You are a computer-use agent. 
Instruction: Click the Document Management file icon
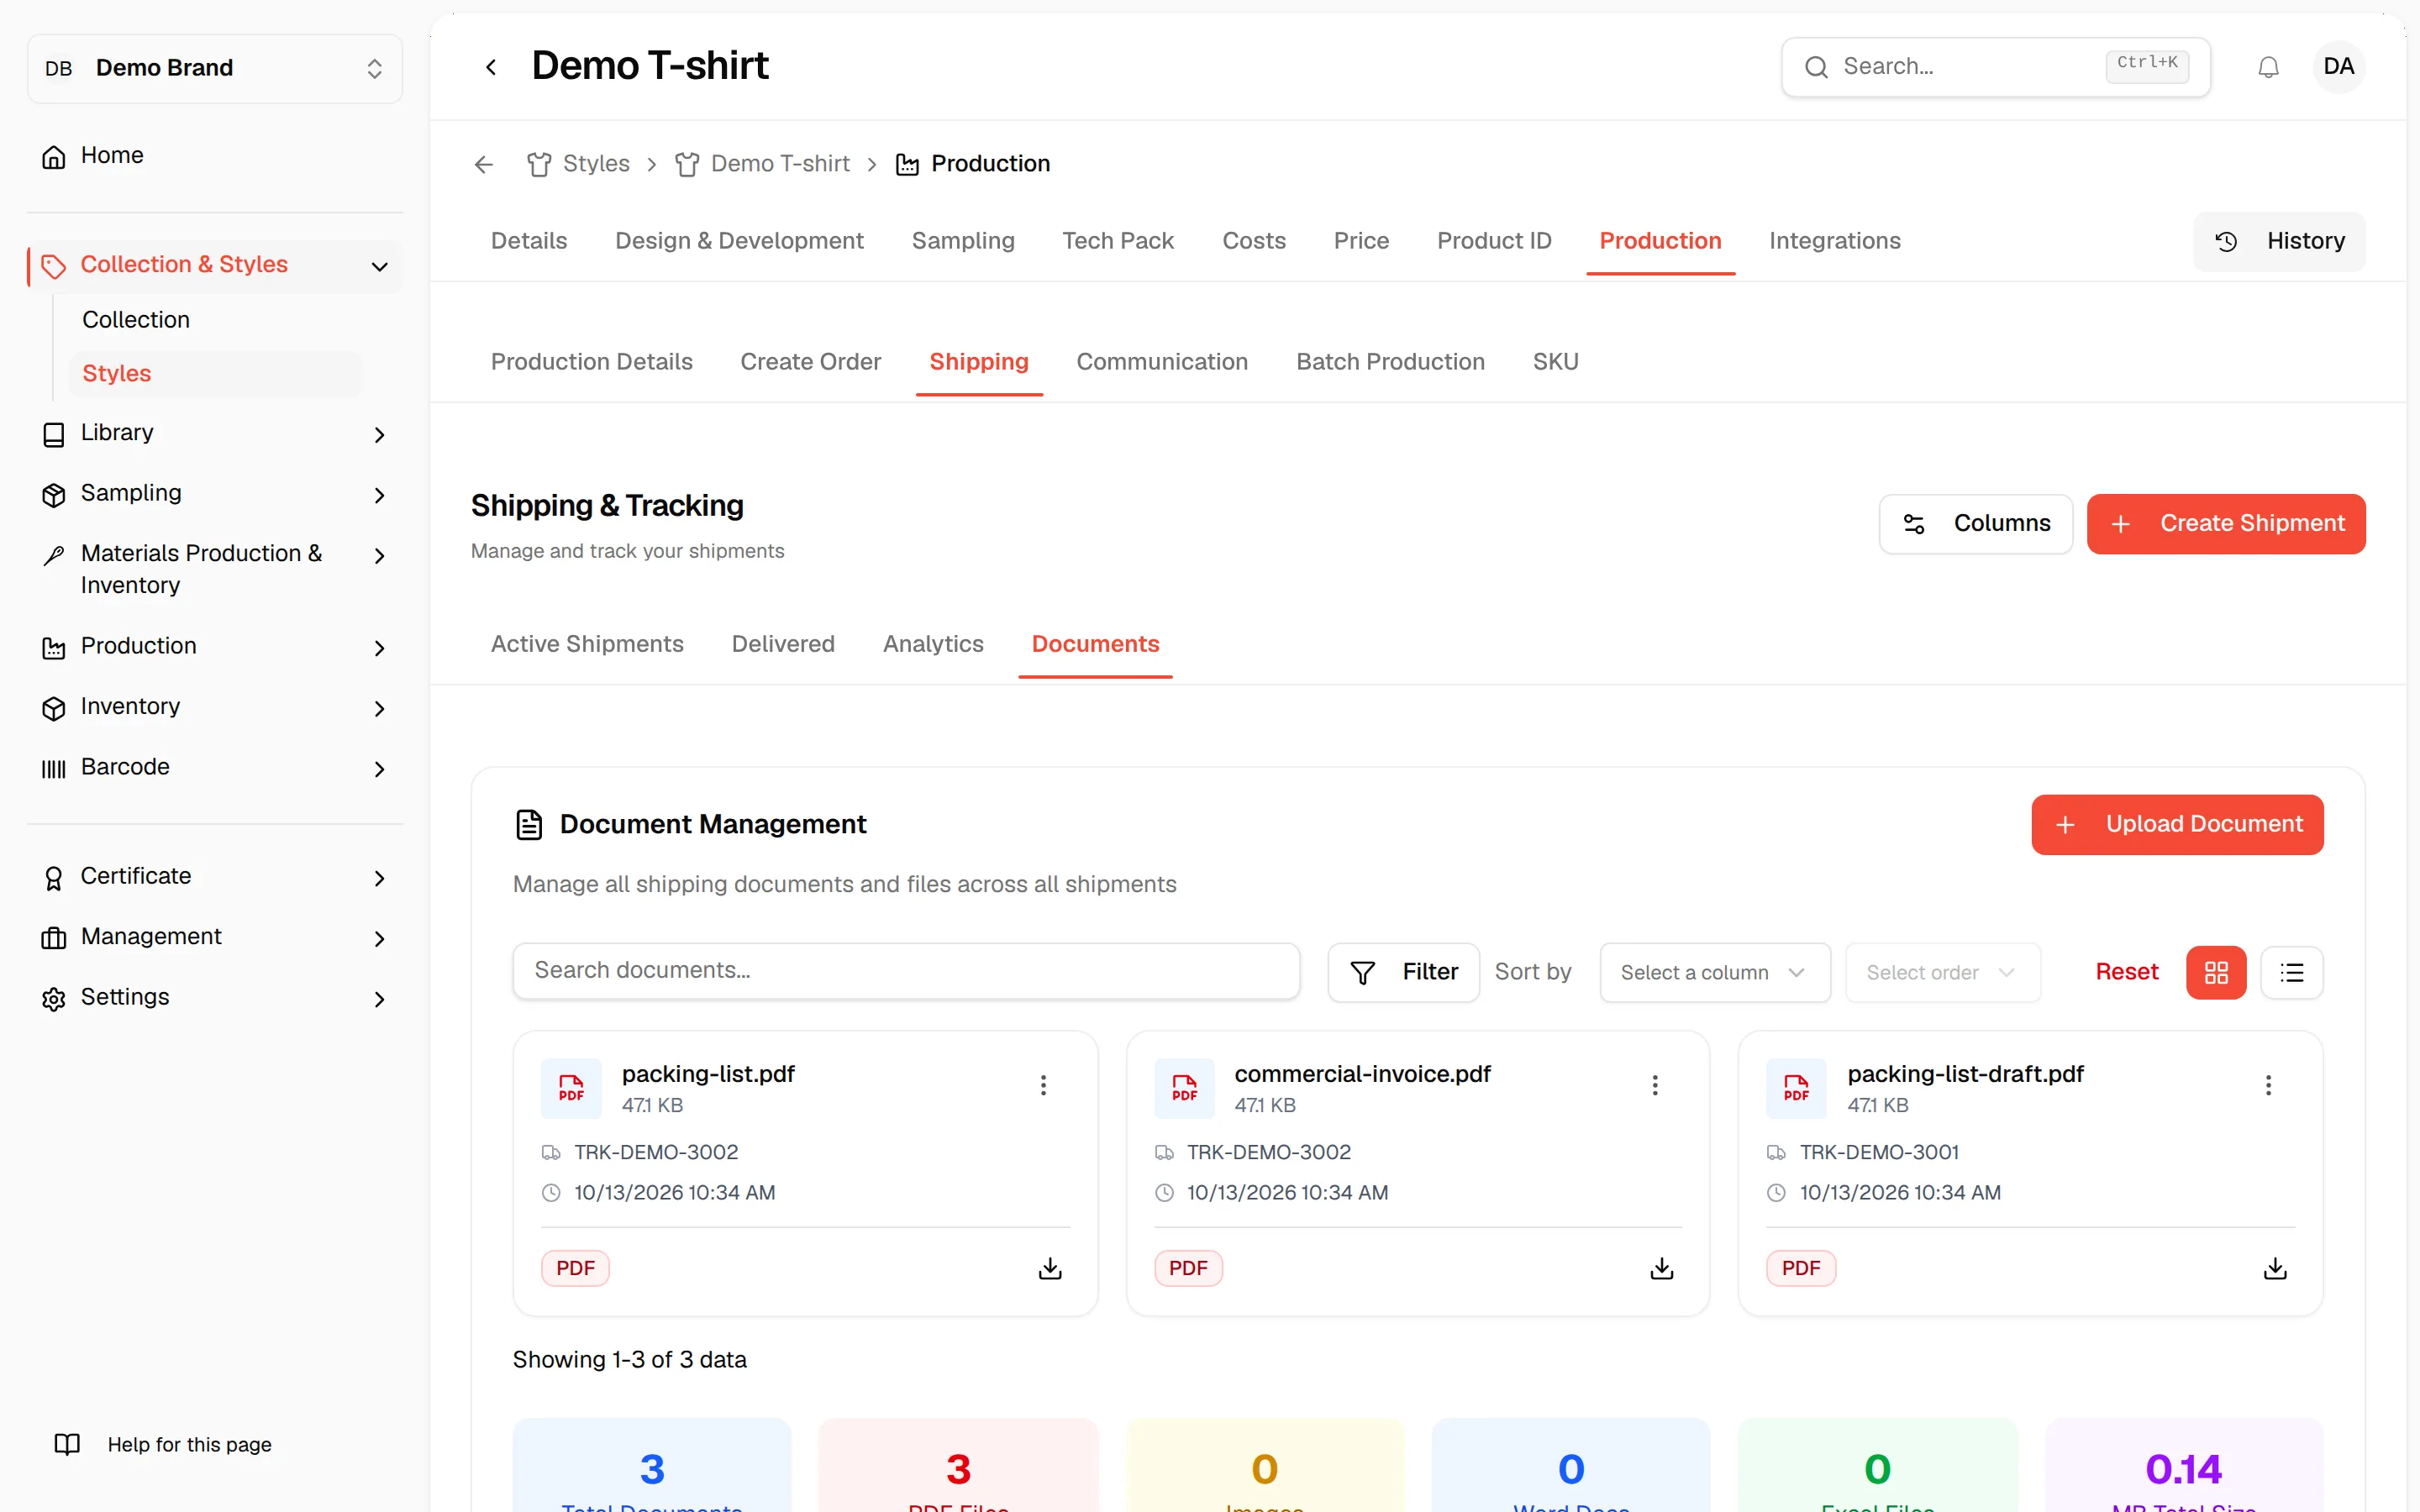click(x=529, y=824)
